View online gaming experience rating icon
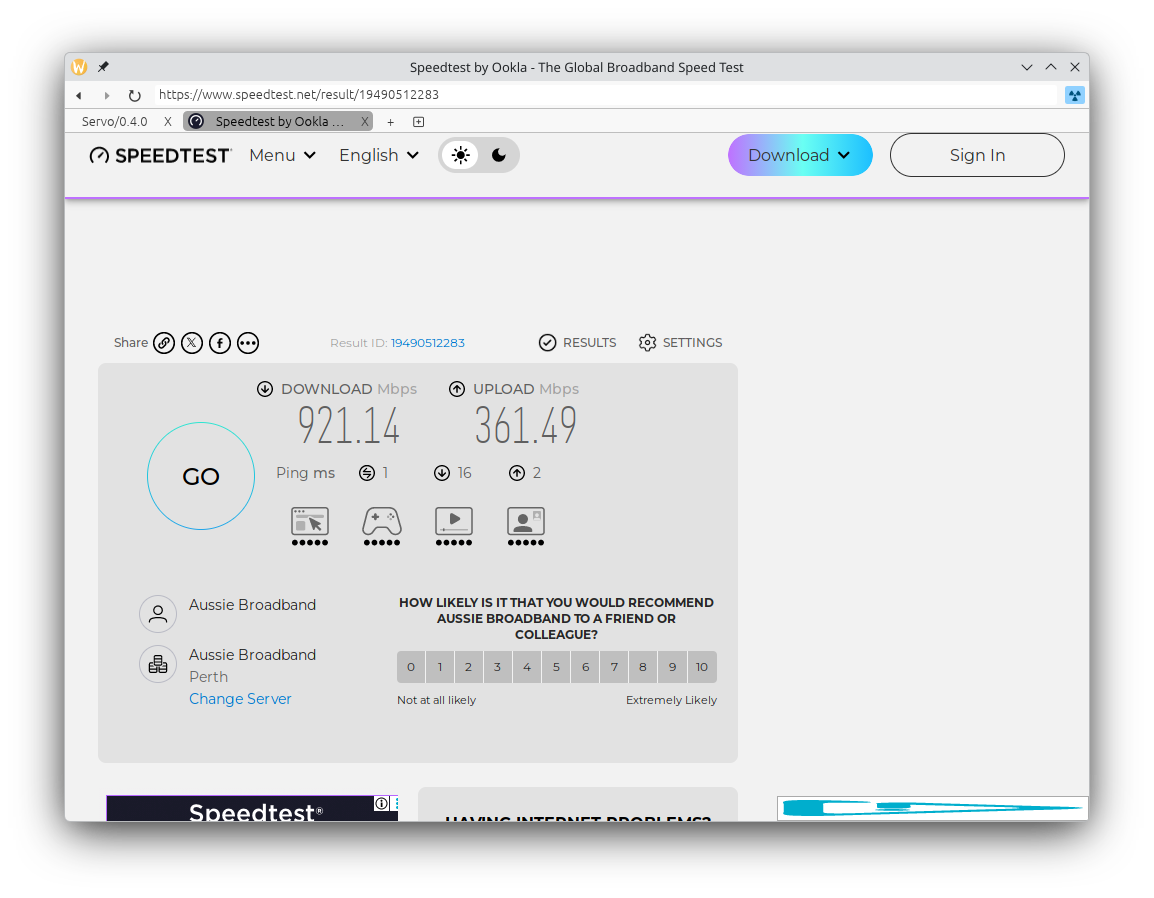This screenshot has height=898, width=1154. tap(382, 526)
